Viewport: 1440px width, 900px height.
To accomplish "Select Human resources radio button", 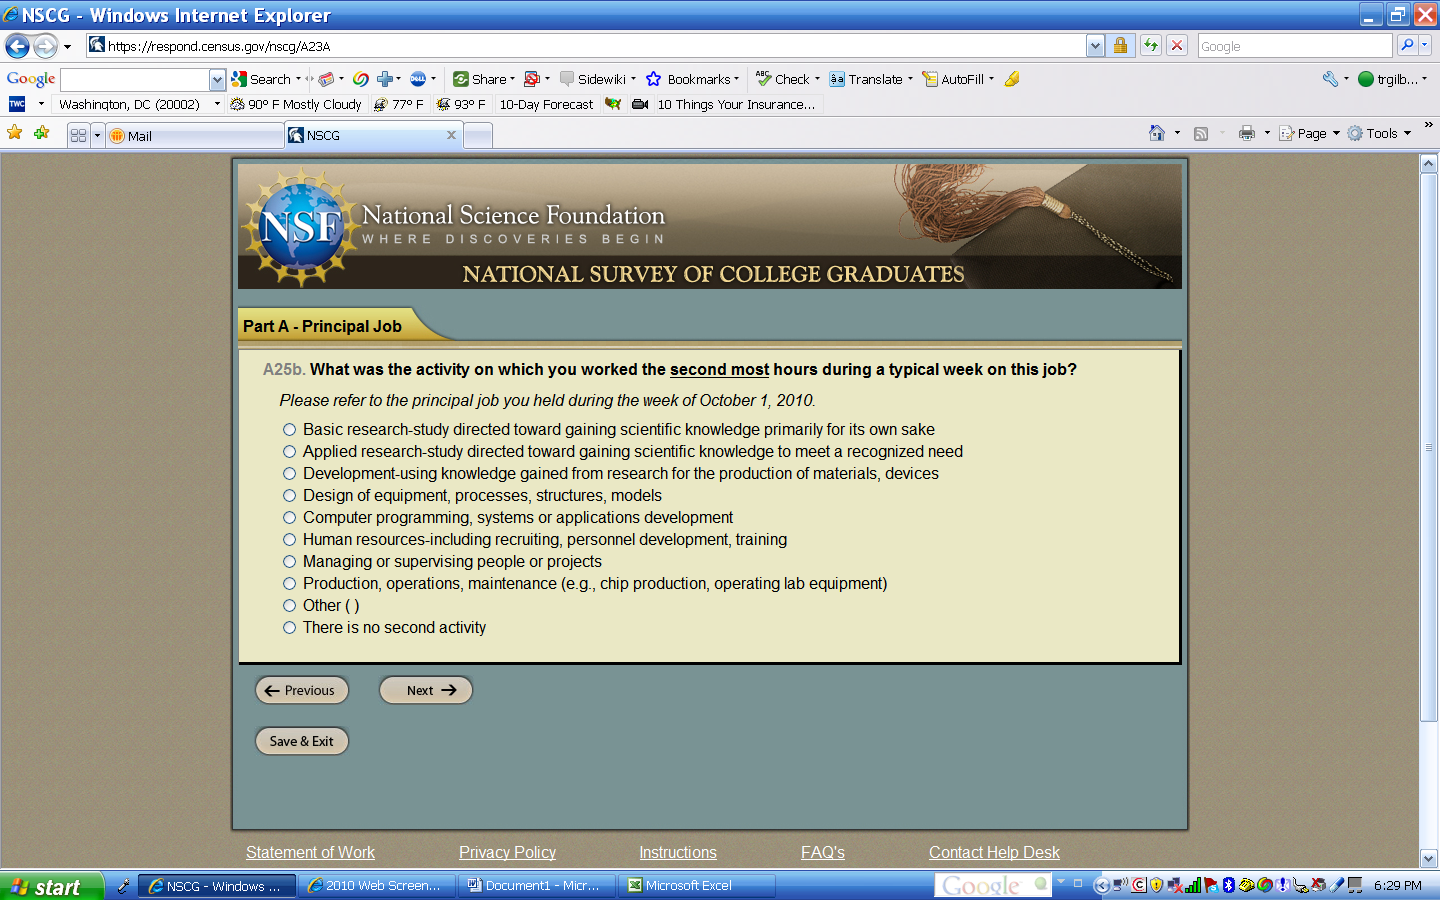I will pos(289,540).
